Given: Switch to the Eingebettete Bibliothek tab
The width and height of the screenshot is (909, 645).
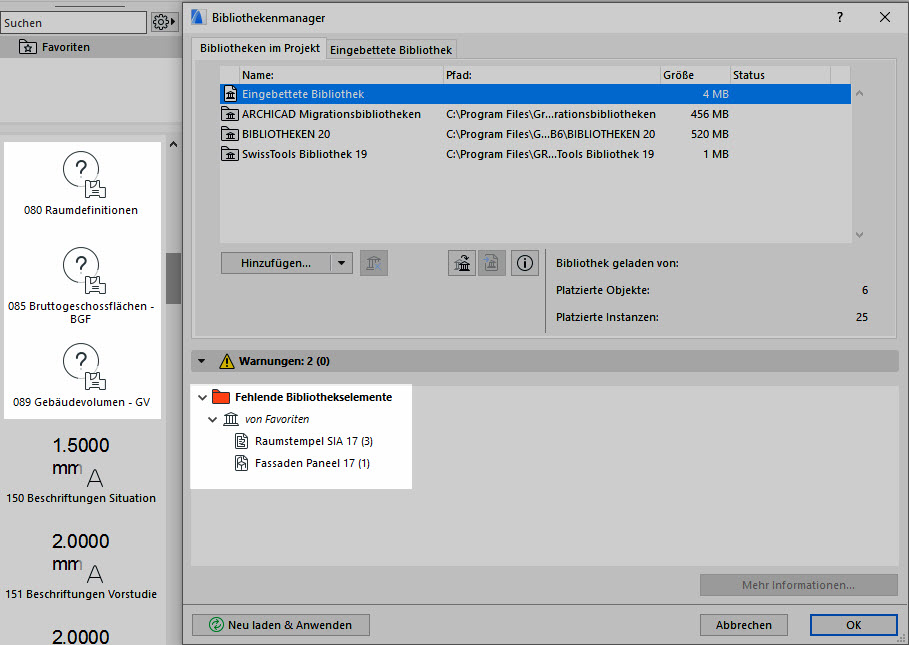Looking at the screenshot, I should click(x=391, y=50).
